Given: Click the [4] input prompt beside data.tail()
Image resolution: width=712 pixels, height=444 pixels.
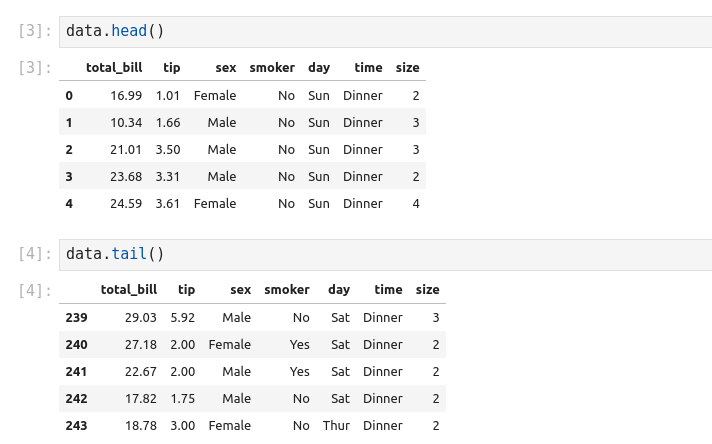Looking at the screenshot, I should click(35, 254).
